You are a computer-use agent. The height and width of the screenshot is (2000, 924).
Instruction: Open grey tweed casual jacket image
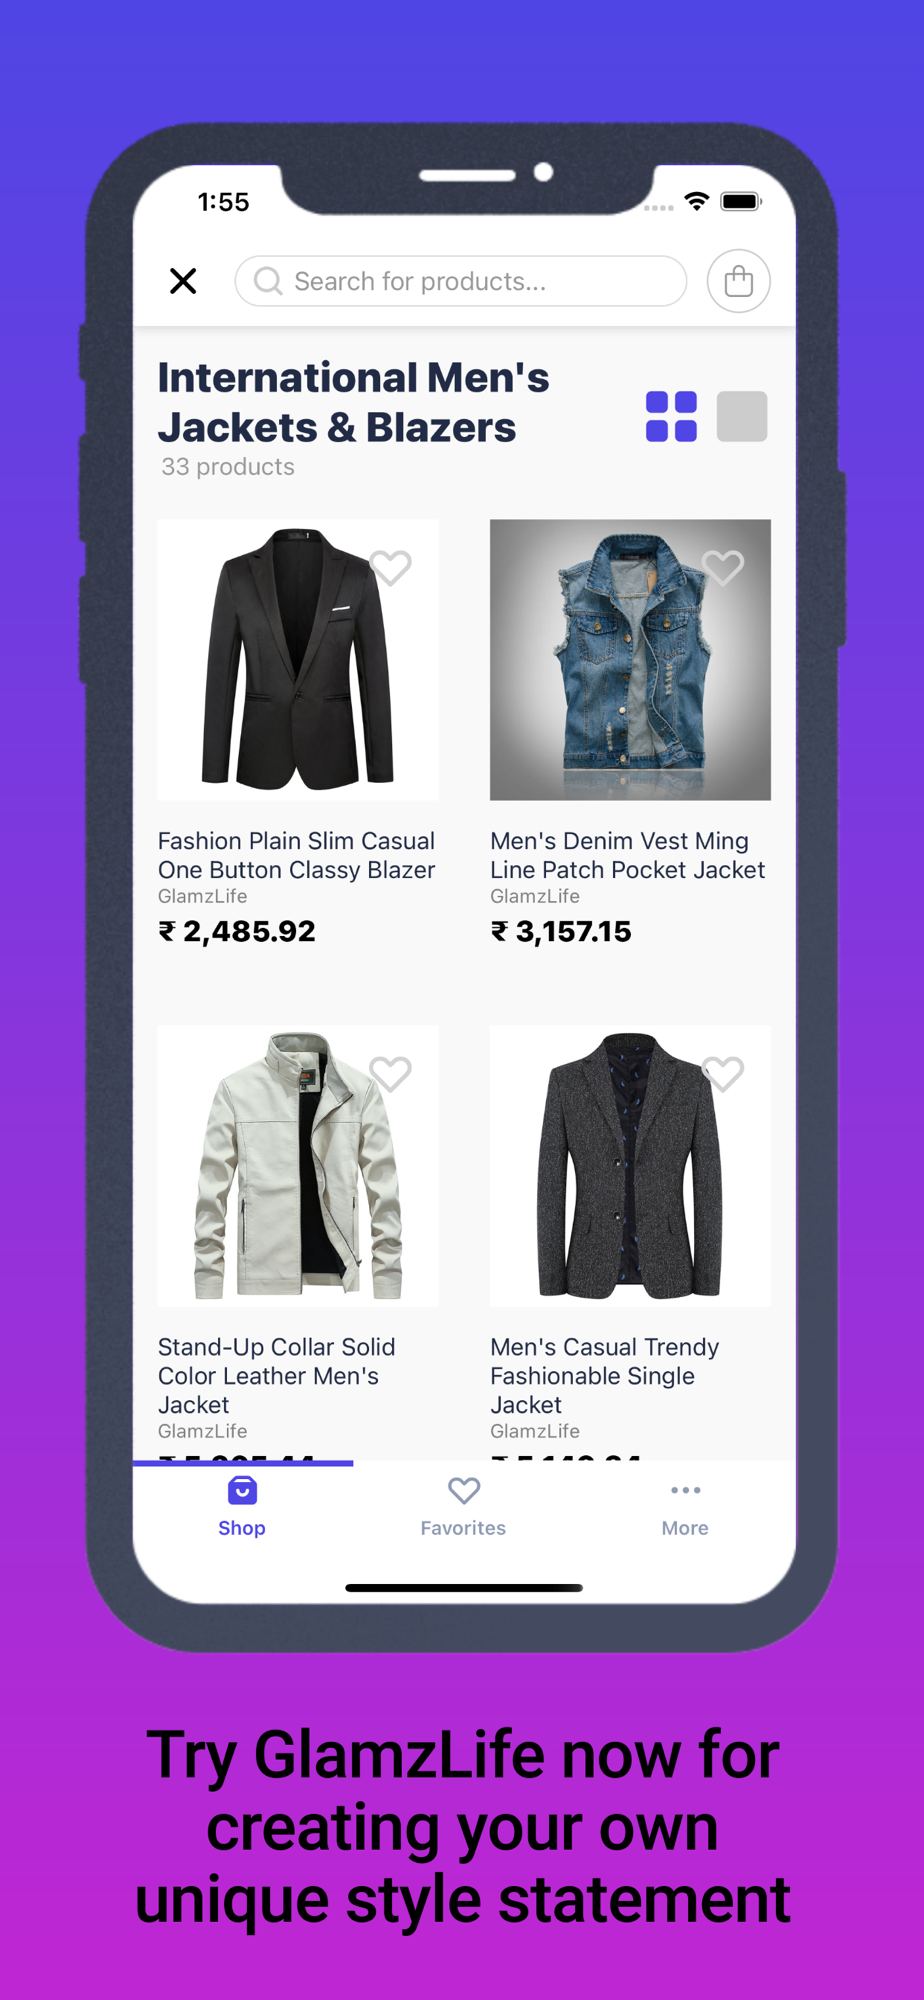click(630, 1166)
